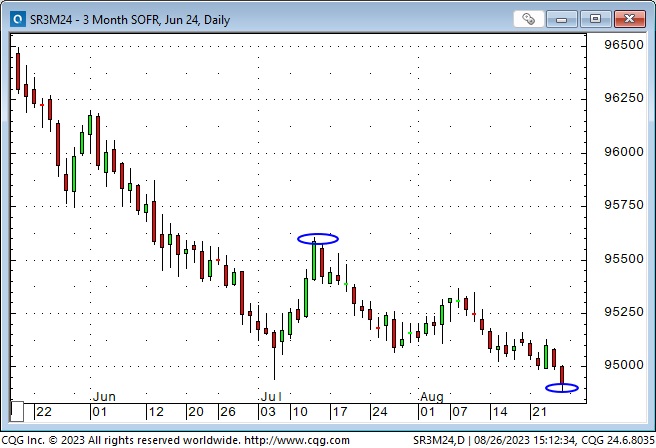This screenshot has width=656, height=448.
Task: Click the small white box at axis bottom-left corner
Action: pos(17,412)
